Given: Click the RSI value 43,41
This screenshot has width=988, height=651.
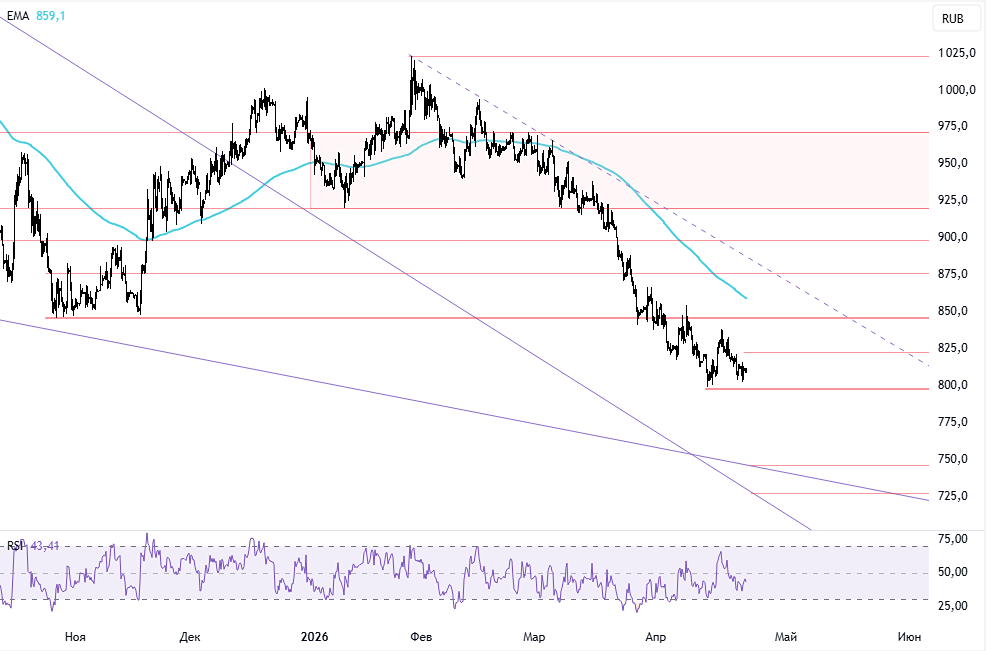Looking at the screenshot, I should [x=44, y=546].
